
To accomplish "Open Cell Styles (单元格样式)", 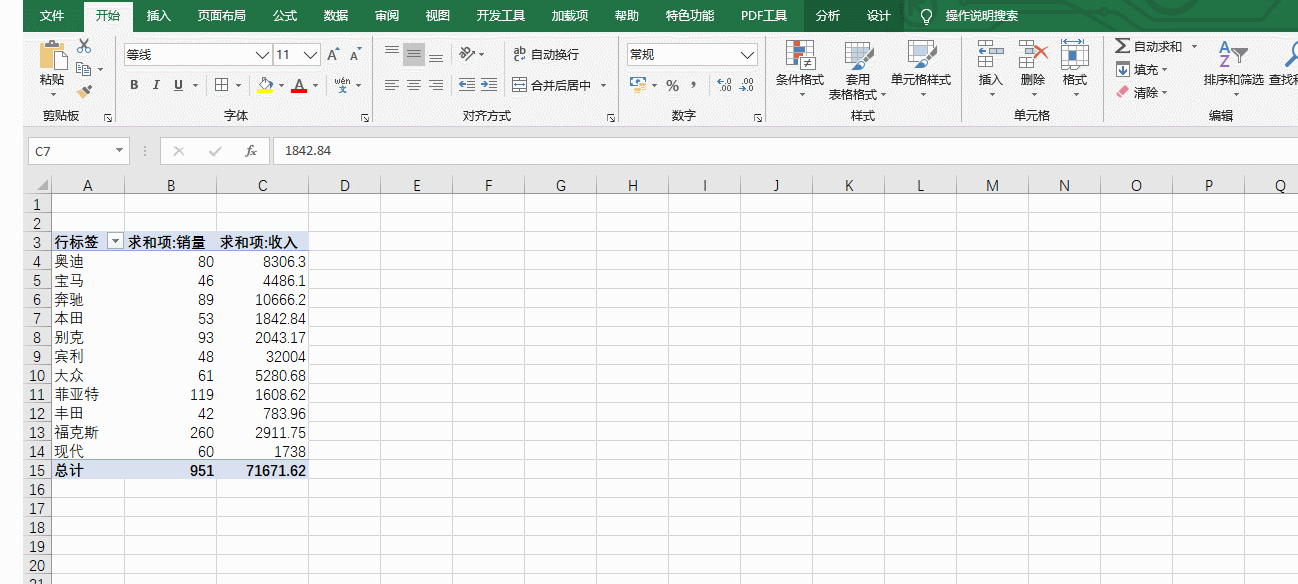I will click(x=921, y=70).
